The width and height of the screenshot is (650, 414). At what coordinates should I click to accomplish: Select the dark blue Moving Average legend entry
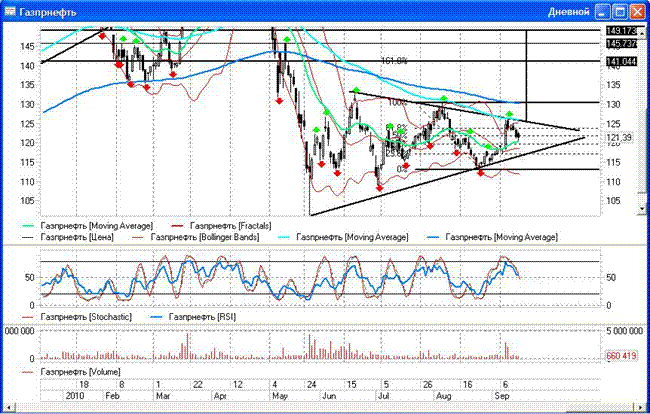tap(492, 237)
